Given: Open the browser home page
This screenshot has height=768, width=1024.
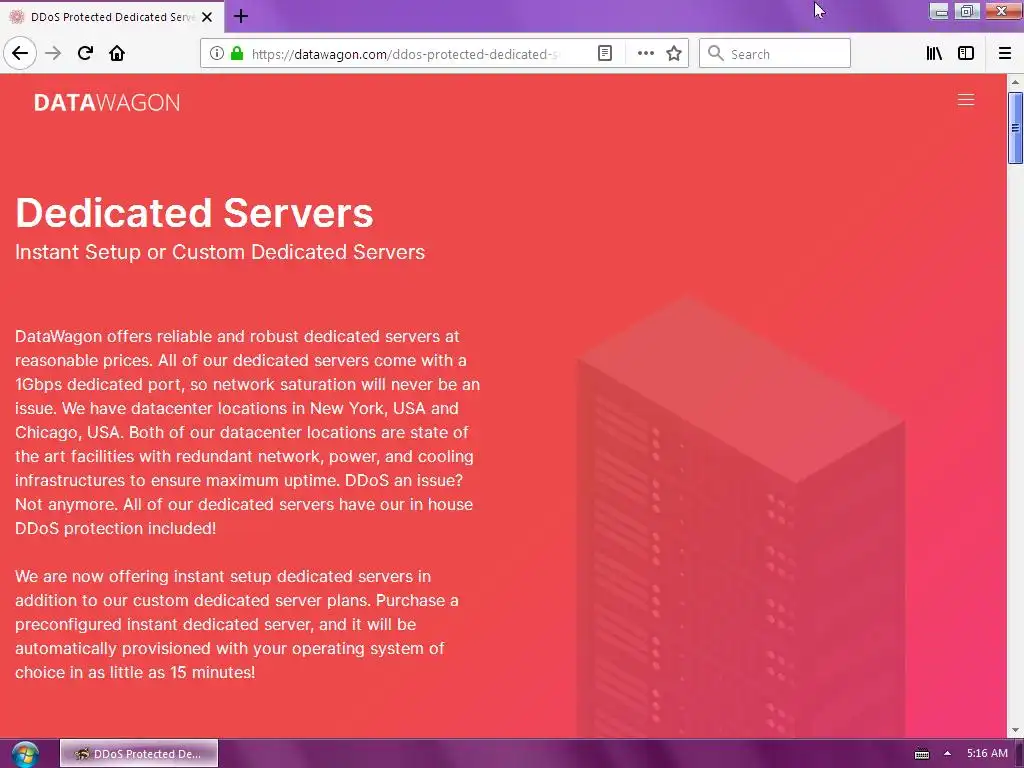Looking at the screenshot, I should [x=117, y=54].
